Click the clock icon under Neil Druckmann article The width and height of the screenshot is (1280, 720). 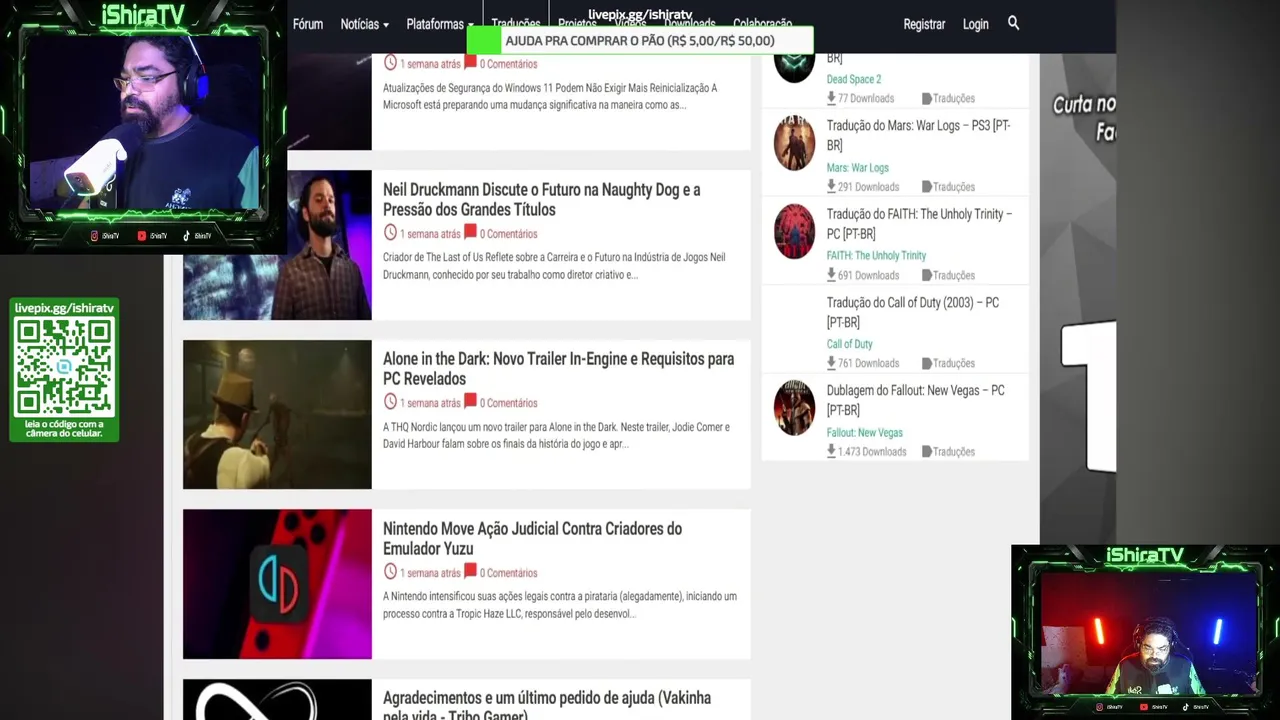click(x=390, y=233)
